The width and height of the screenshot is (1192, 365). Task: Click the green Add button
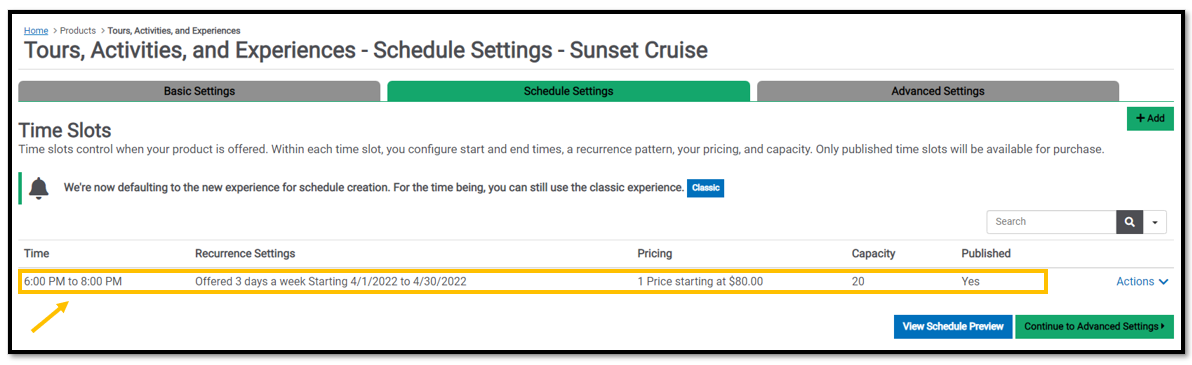[1149, 119]
